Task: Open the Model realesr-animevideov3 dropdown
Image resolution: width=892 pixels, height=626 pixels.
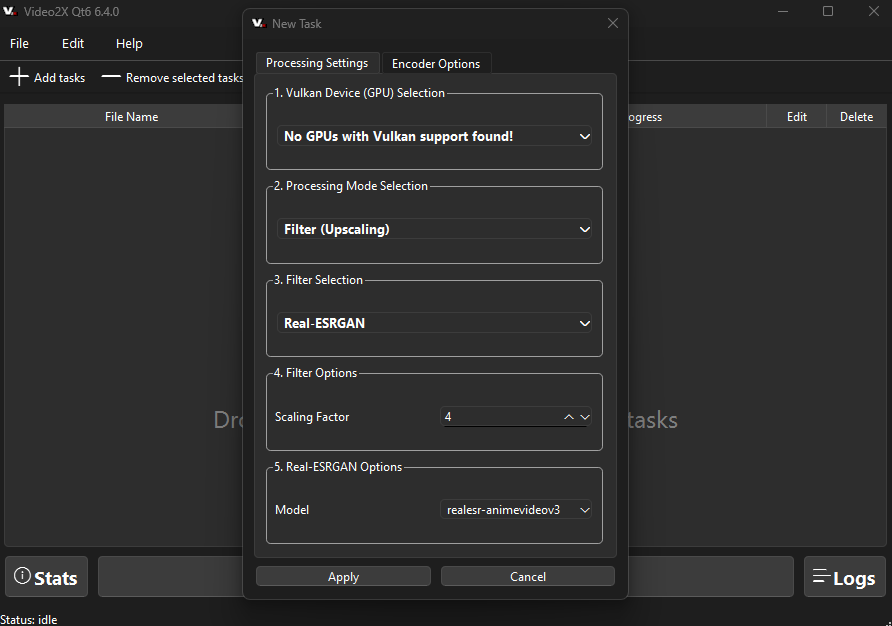Action: coord(516,510)
